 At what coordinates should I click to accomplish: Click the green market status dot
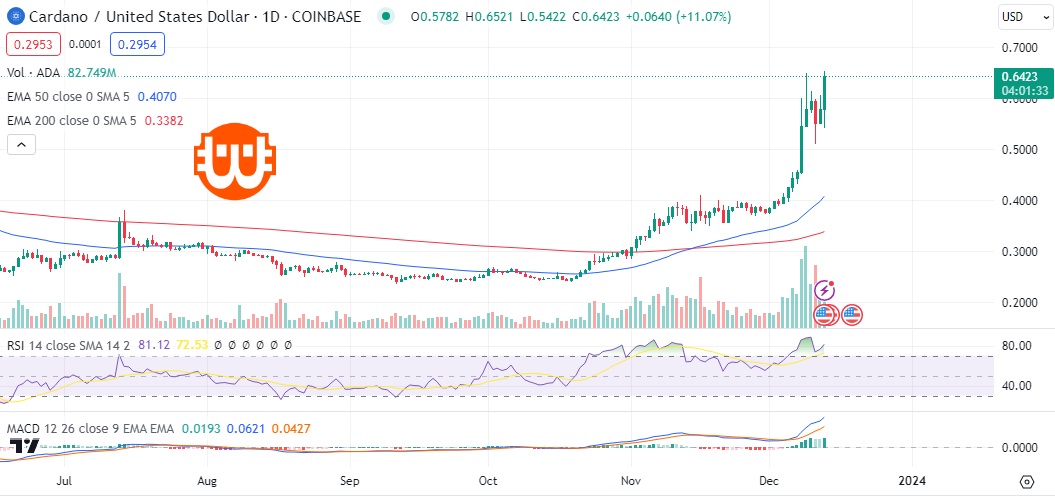point(385,16)
